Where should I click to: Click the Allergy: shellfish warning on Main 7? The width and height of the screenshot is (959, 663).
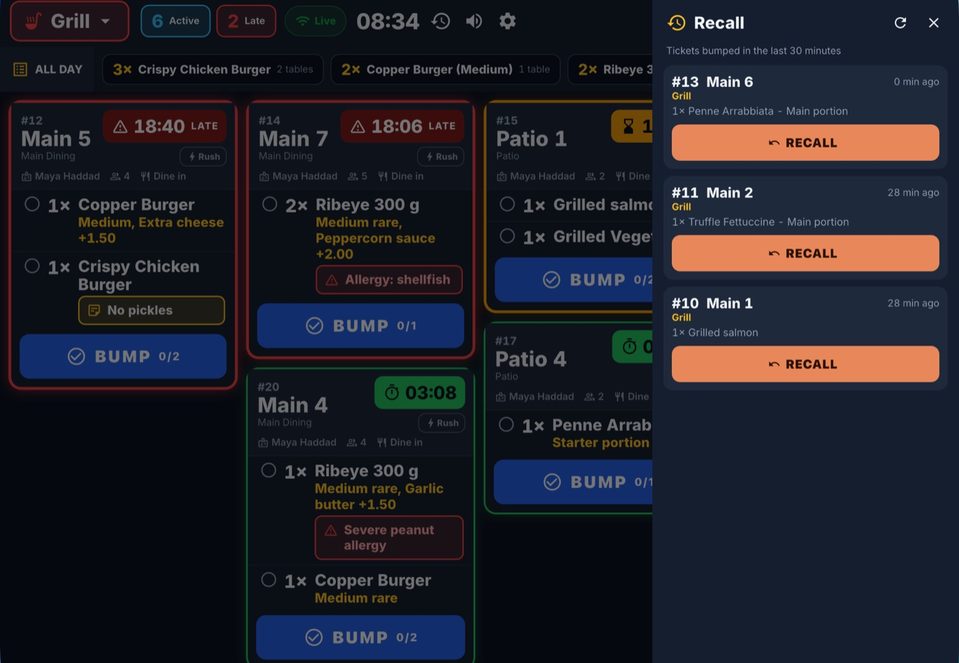pyautogui.click(x=389, y=280)
